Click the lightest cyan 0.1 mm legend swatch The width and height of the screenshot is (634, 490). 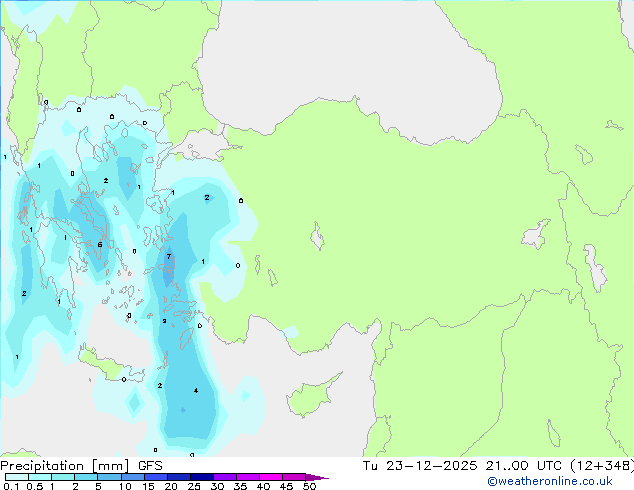(x=17, y=477)
